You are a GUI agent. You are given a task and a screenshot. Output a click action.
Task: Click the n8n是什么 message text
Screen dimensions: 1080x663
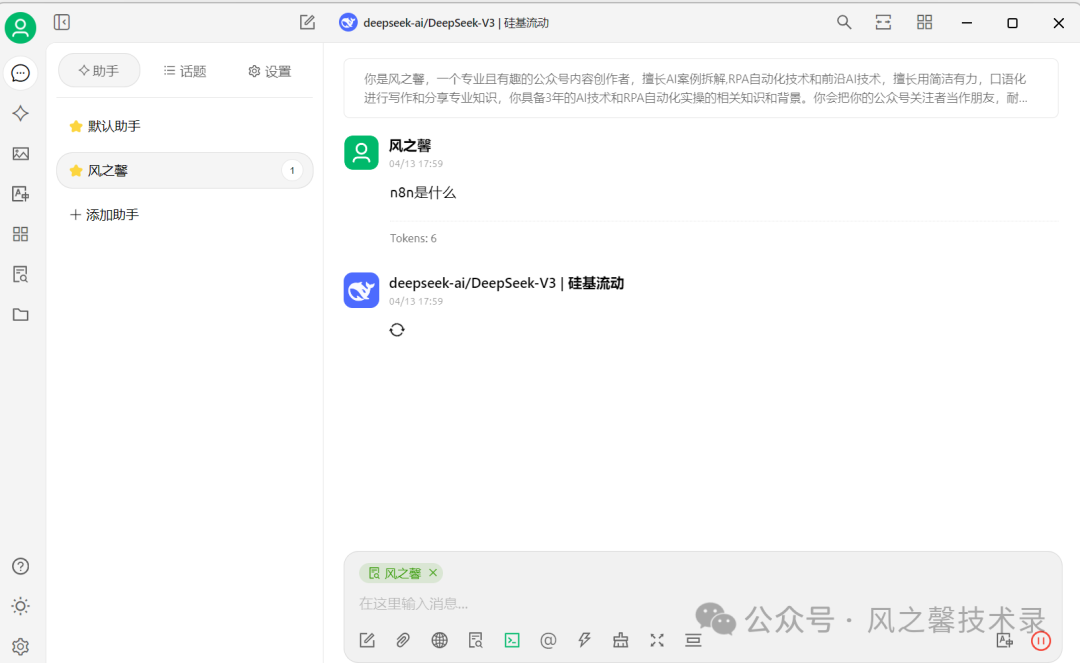click(423, 193)
